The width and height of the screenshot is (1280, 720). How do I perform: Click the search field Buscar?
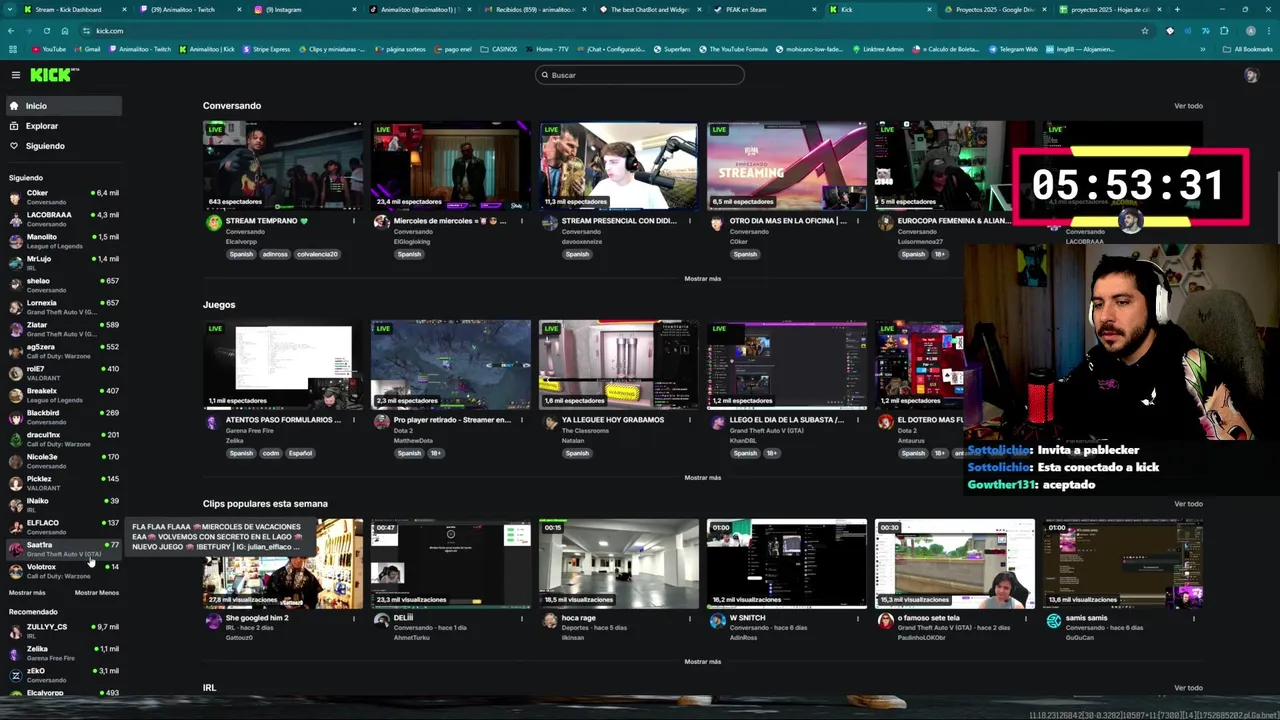point(640,75)
